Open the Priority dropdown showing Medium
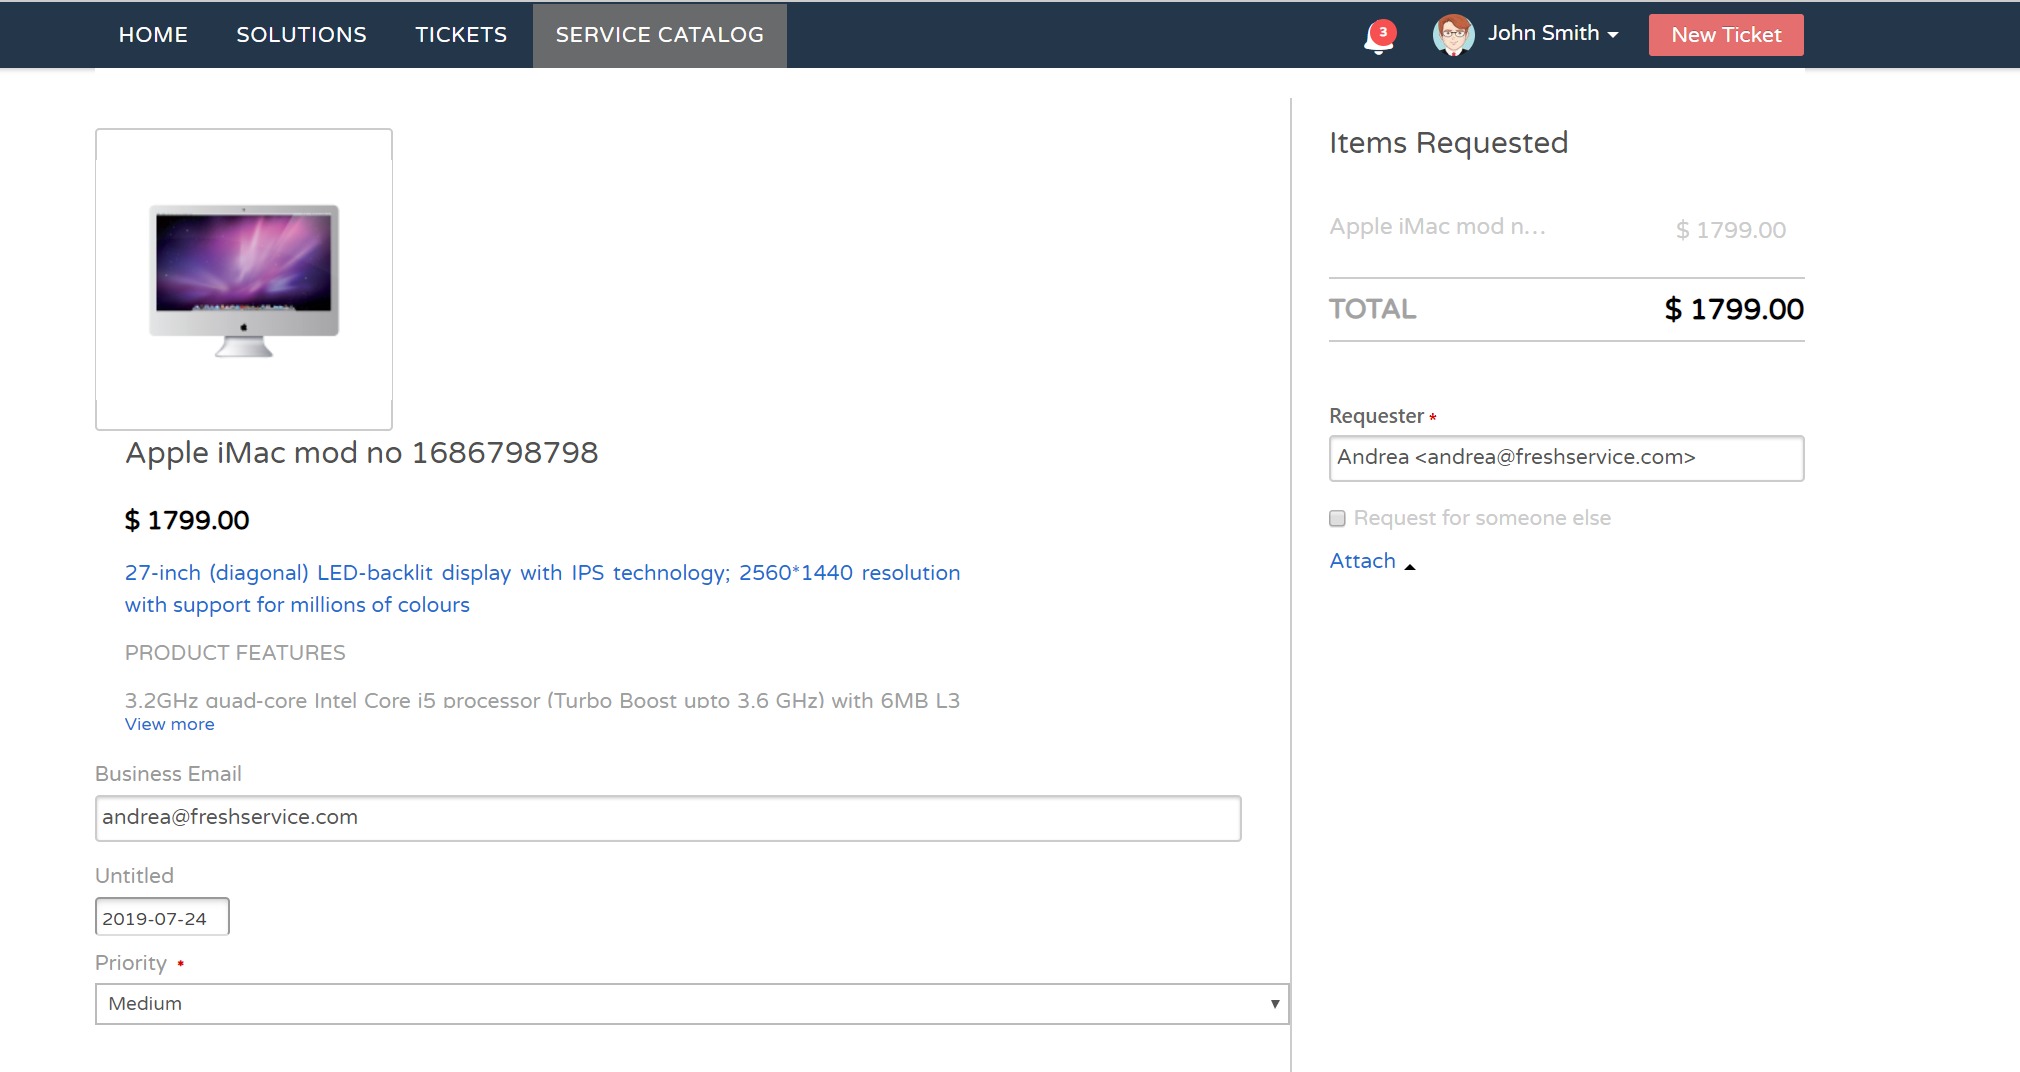Screen dimensions: 2020x1072 point(692,1004)
